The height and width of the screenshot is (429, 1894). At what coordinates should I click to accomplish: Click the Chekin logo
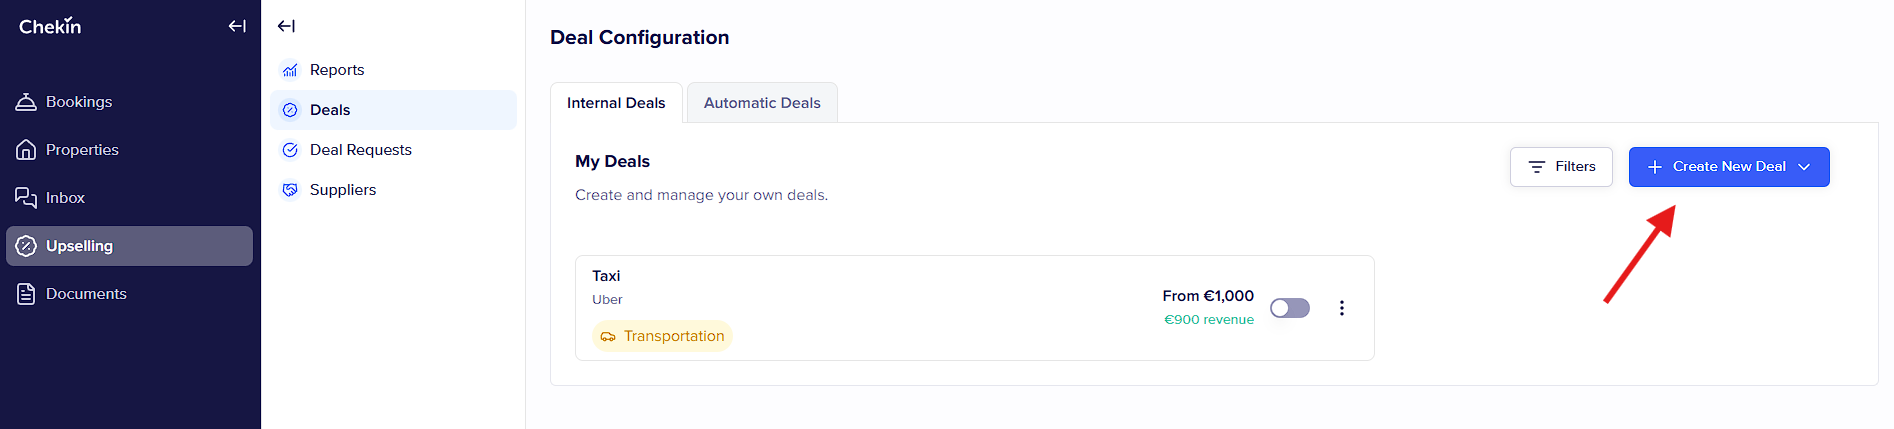coord(50,26)
